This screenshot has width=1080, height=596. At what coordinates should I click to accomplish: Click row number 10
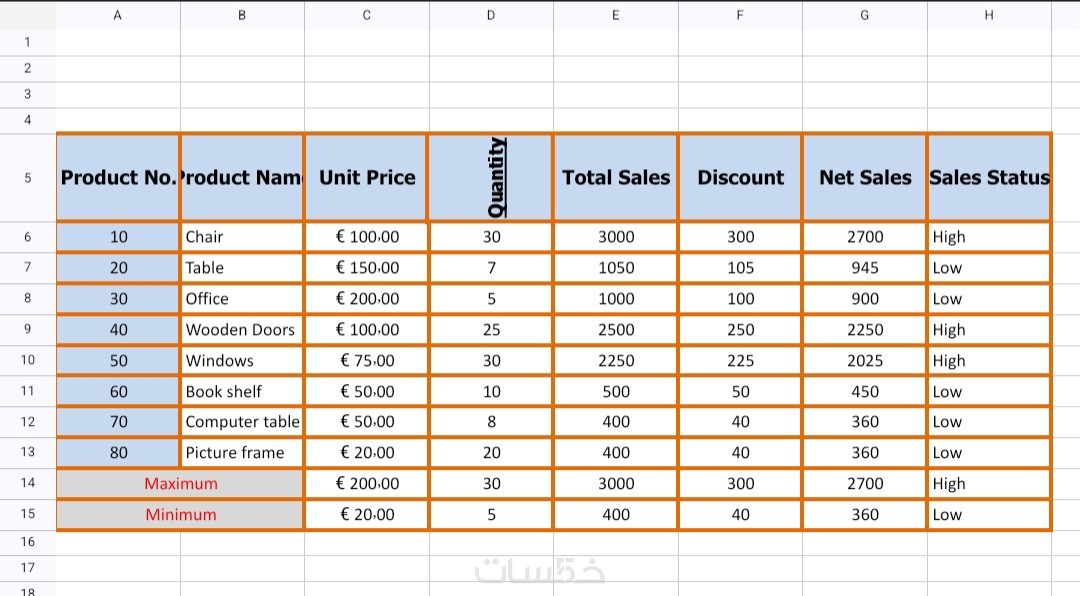tap(27, 360)
